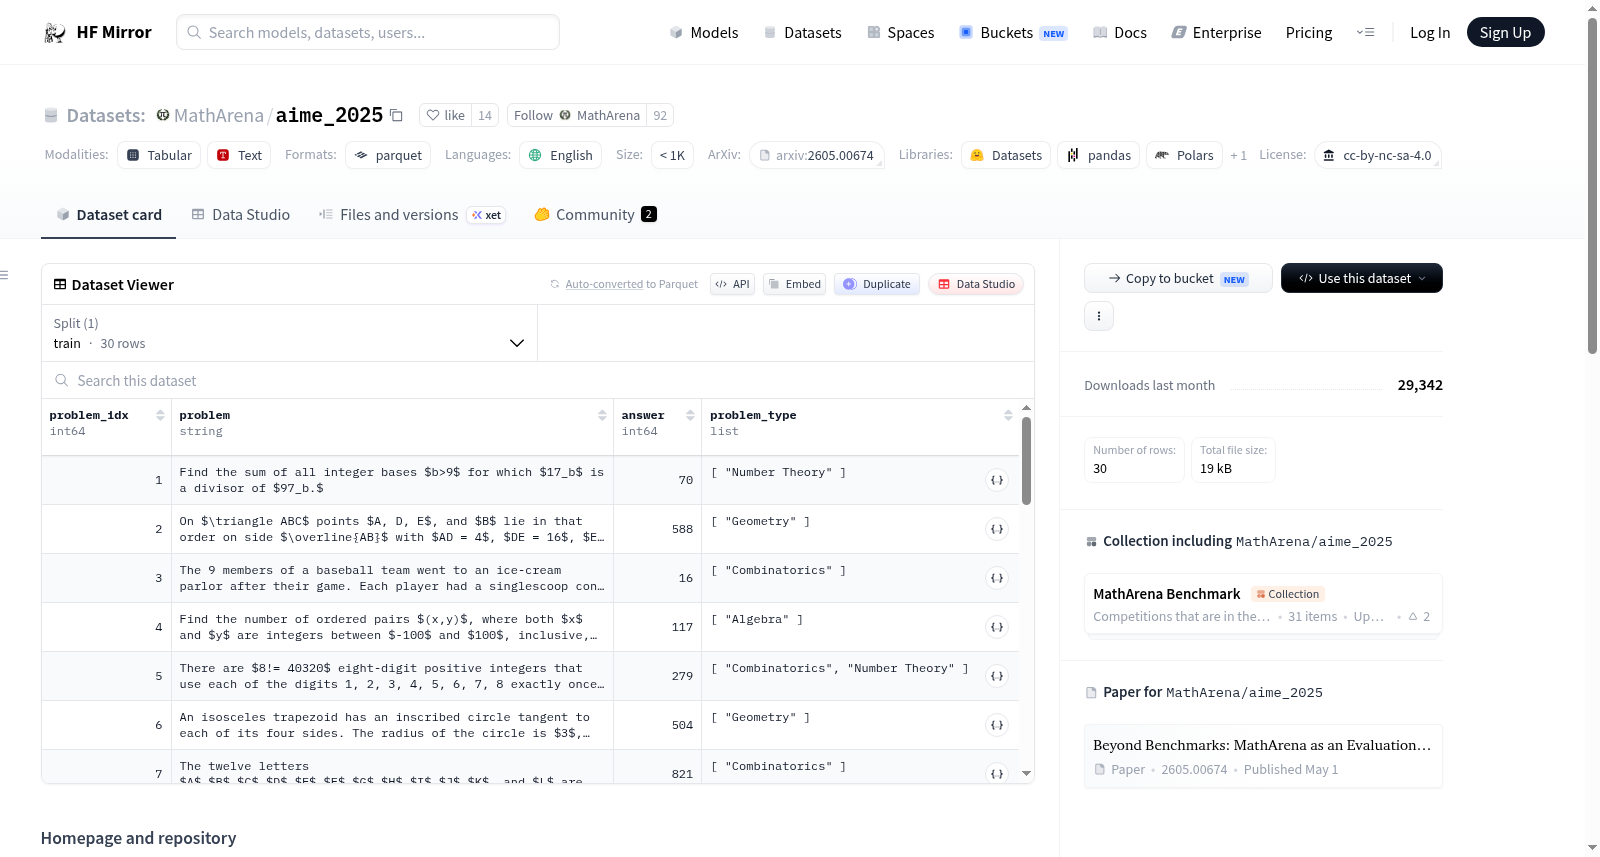Click the pandas library tag
Screen dimensions: 1600x857
pos(1098,155)
